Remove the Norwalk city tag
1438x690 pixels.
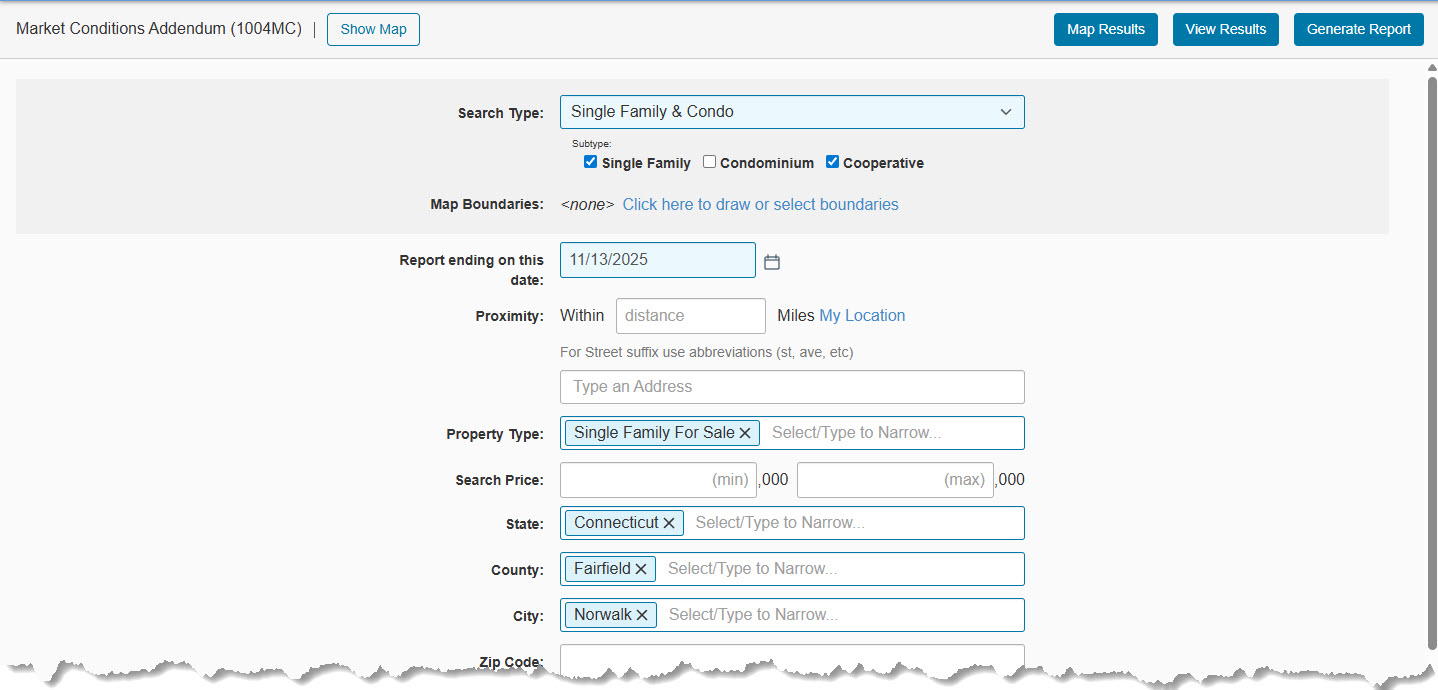point(642,615)
